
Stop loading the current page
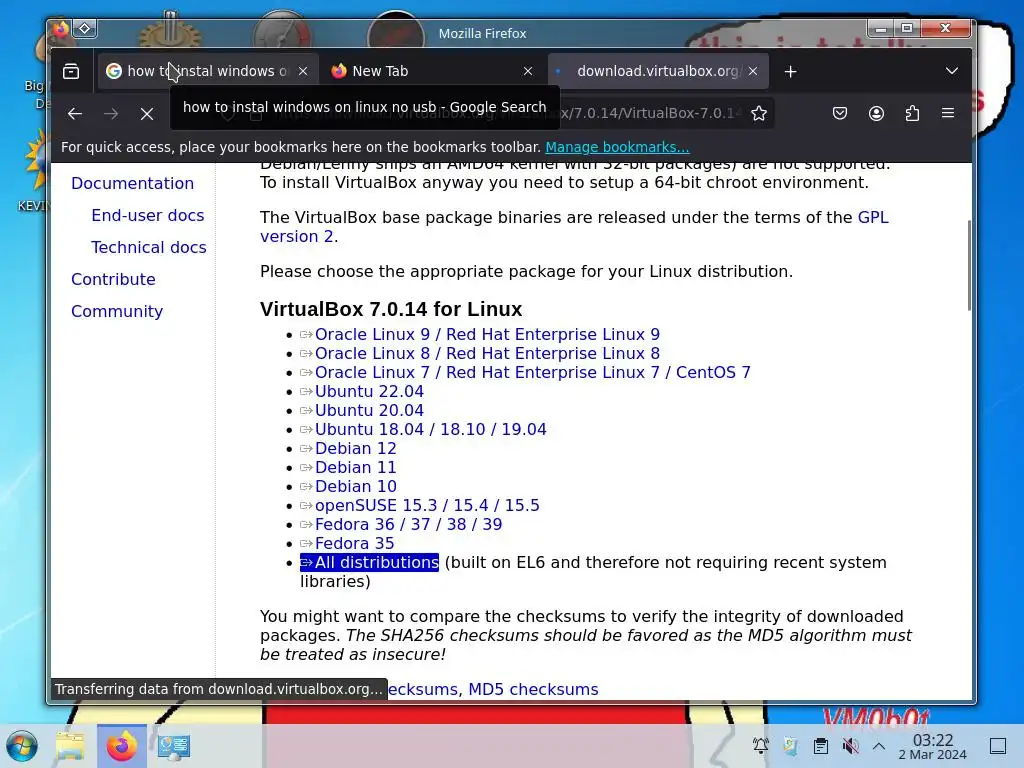147,114
